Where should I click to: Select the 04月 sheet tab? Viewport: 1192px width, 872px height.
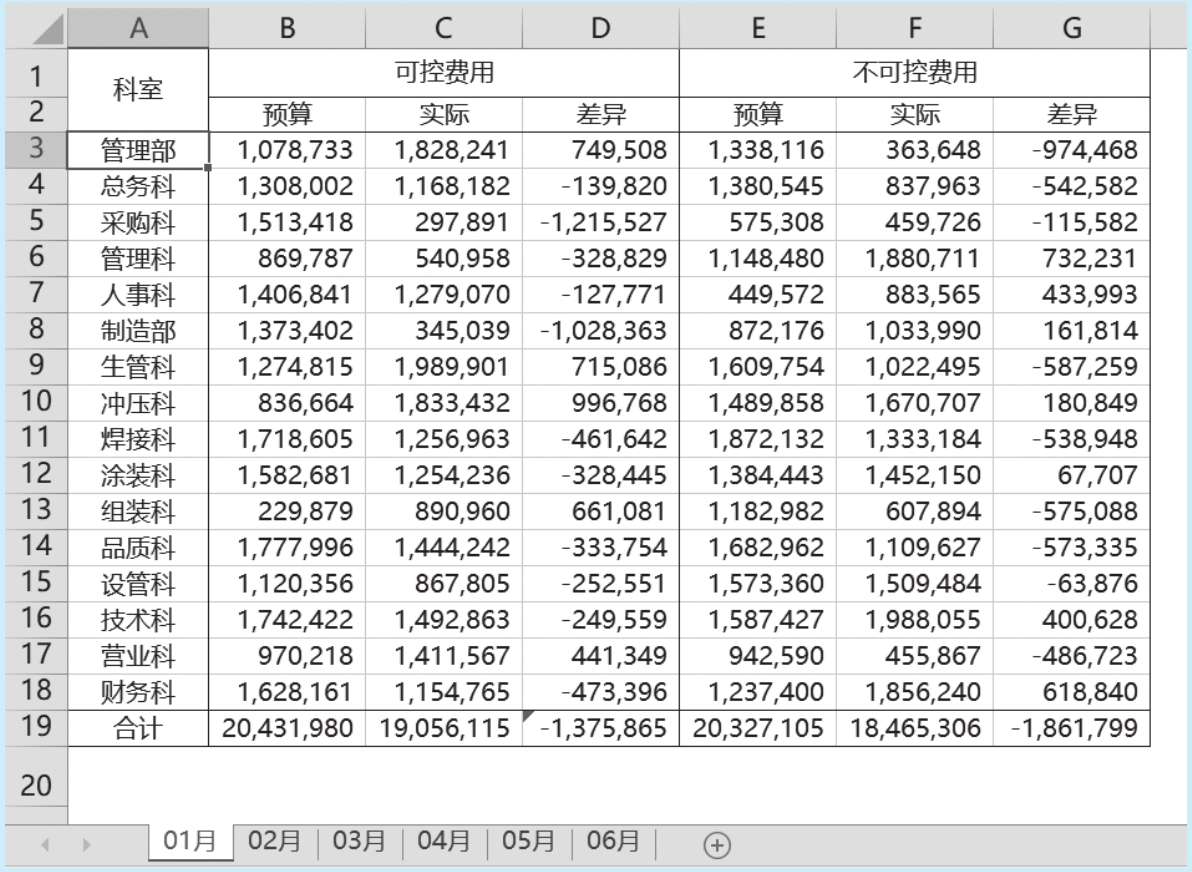tap(444, 843)
